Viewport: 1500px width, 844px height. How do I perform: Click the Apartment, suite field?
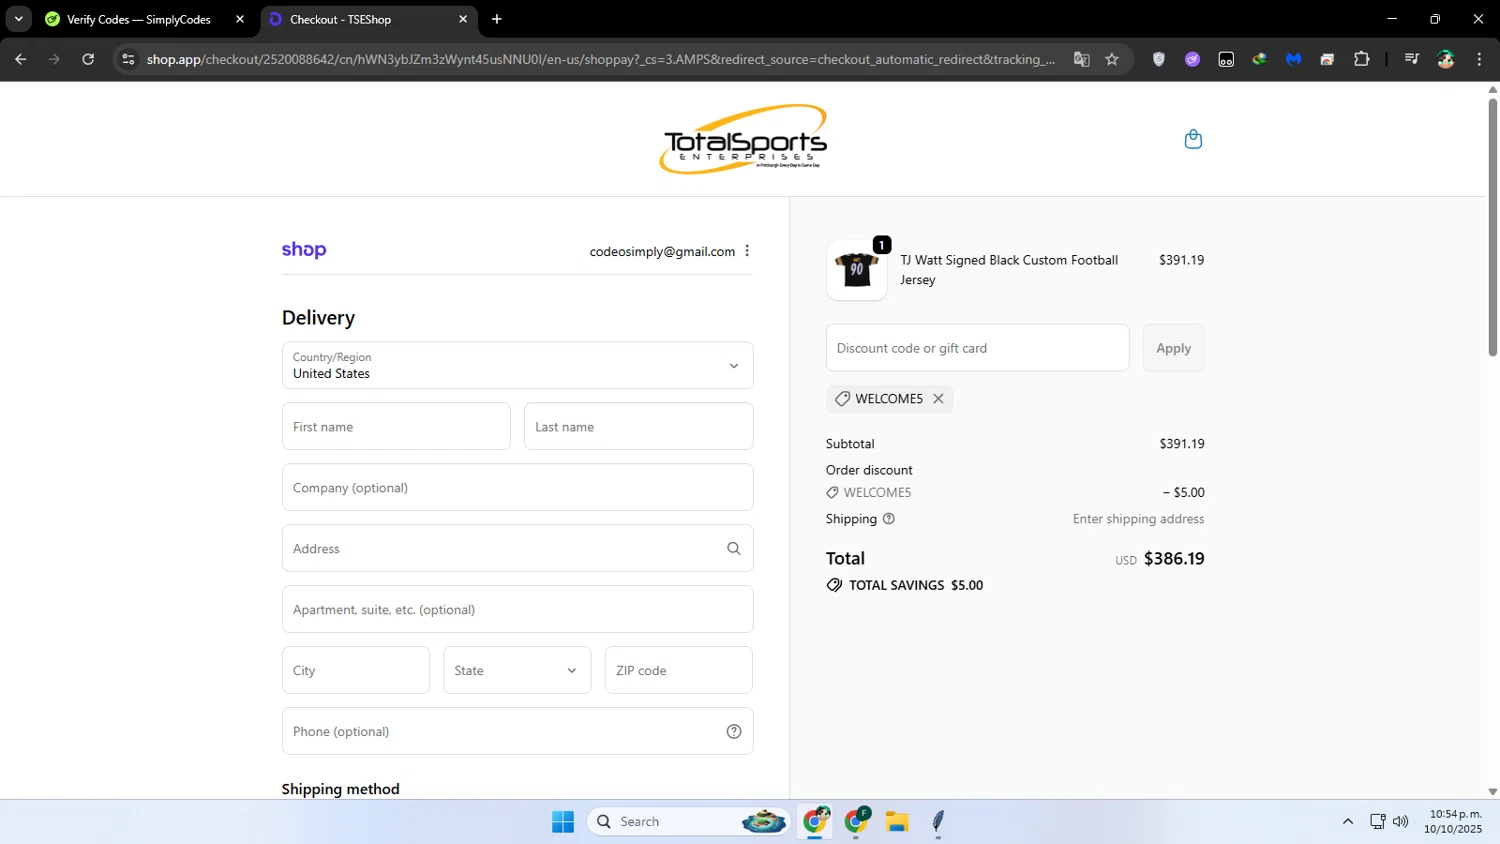click(x=517, y=609)
